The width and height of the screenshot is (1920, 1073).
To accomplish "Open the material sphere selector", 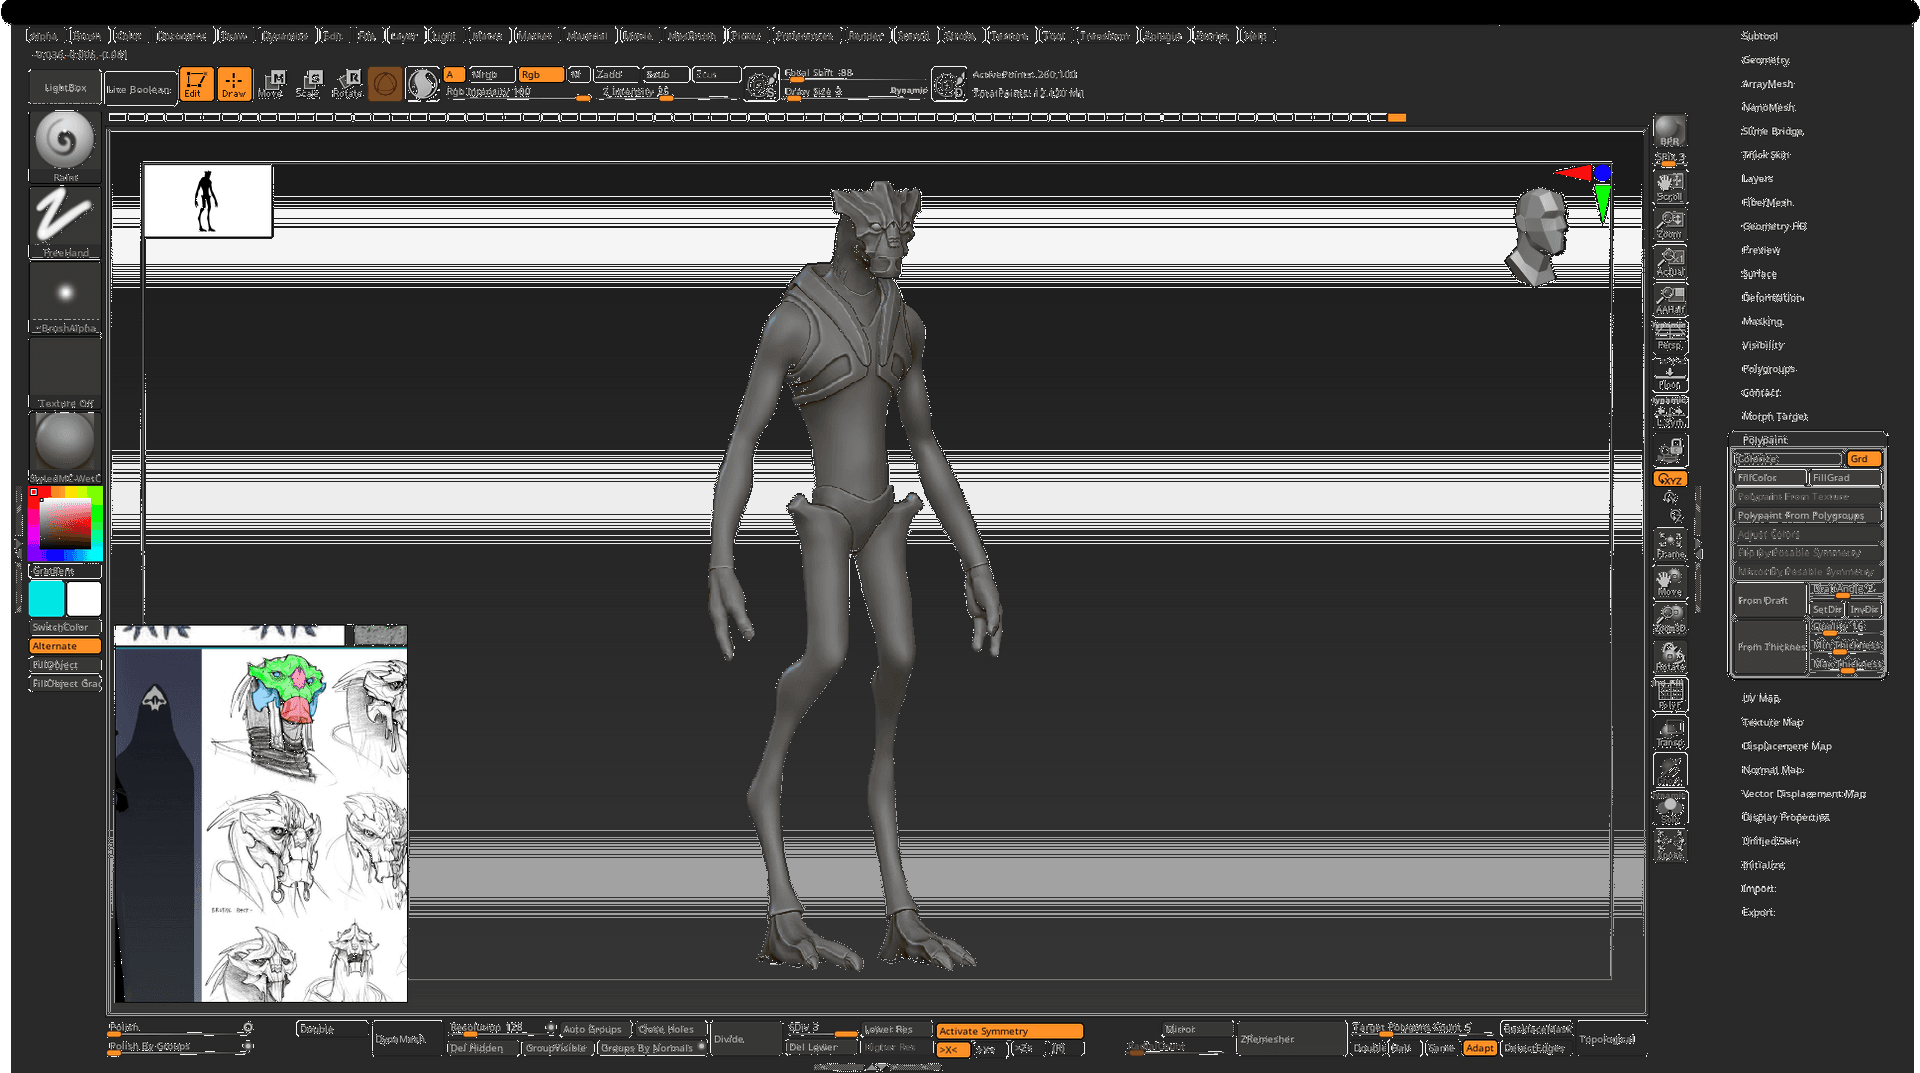I will pyautogui.click(x=65, y=448).
